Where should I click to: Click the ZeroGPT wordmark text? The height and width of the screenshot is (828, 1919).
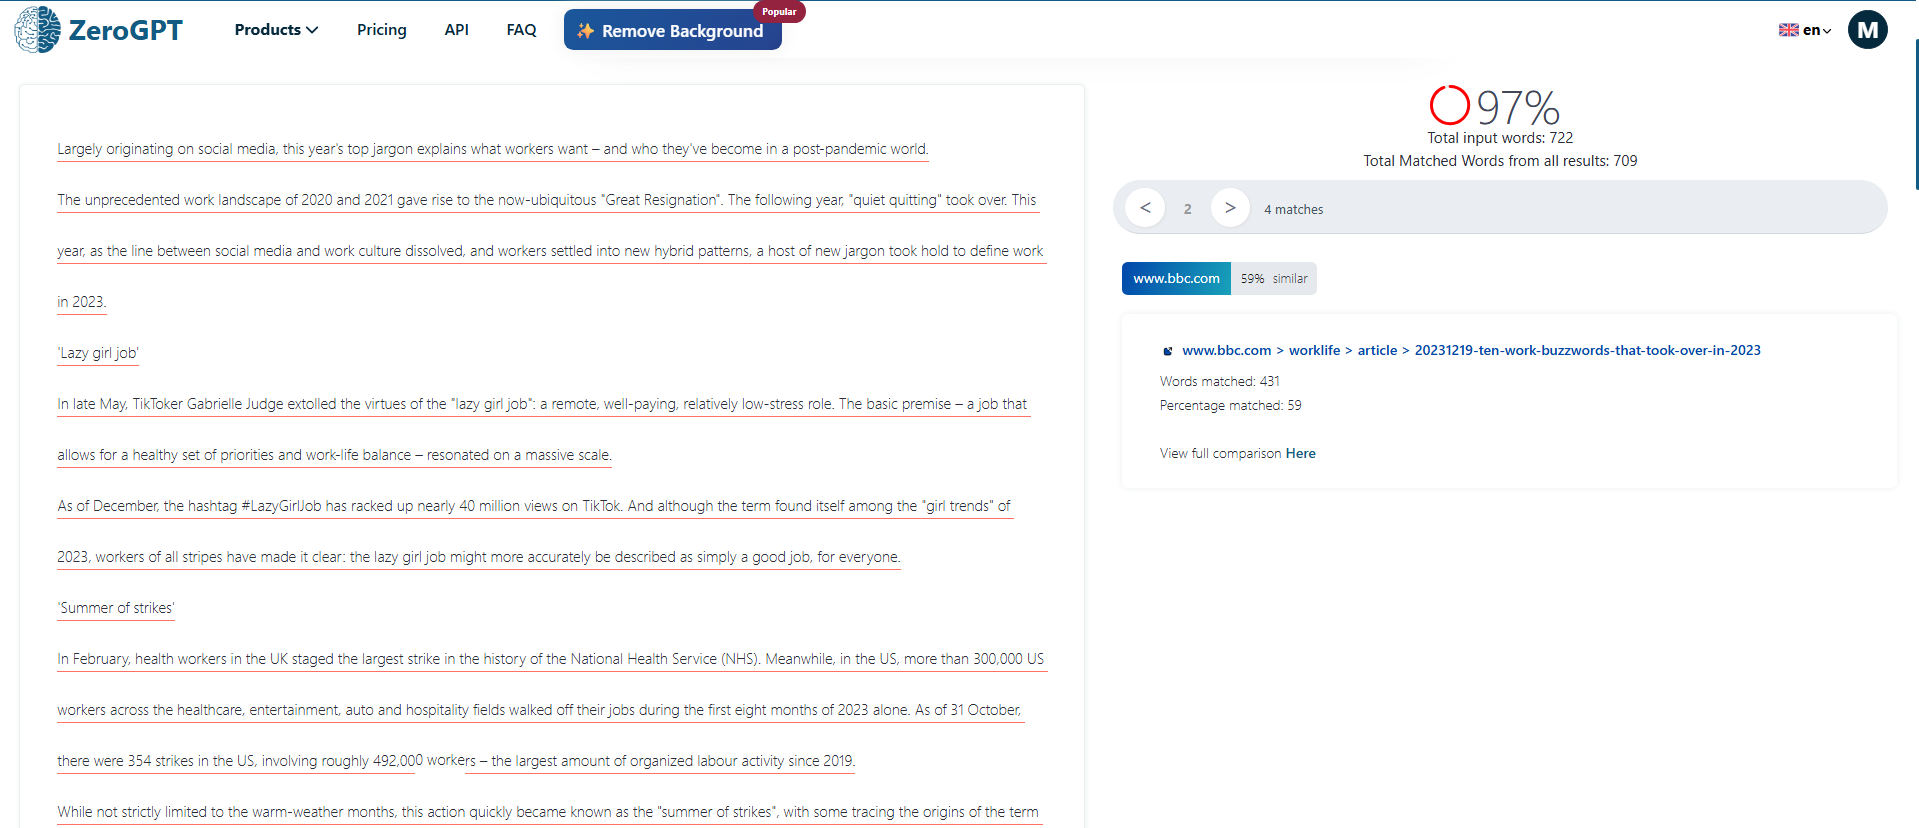click(x=126, y=30)
